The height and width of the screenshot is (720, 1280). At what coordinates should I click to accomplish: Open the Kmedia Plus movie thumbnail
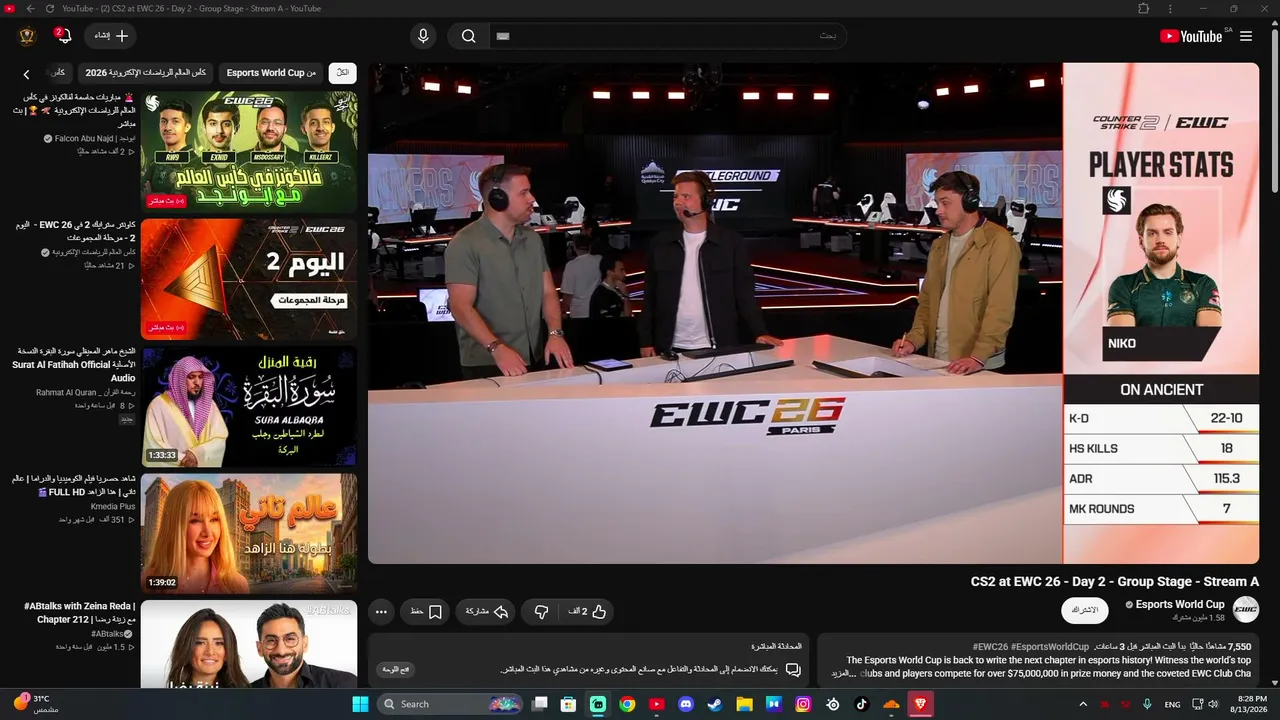[249, 533]
